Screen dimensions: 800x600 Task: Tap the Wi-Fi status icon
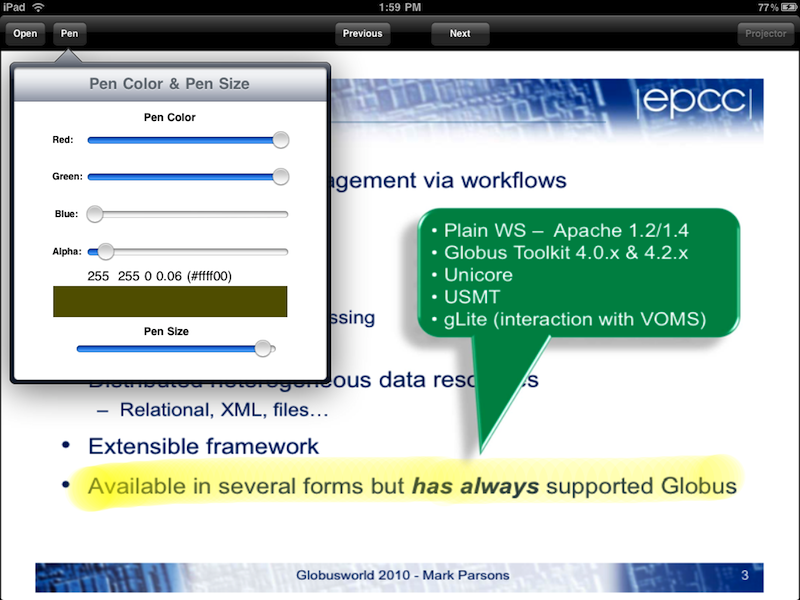coord(38,7)
